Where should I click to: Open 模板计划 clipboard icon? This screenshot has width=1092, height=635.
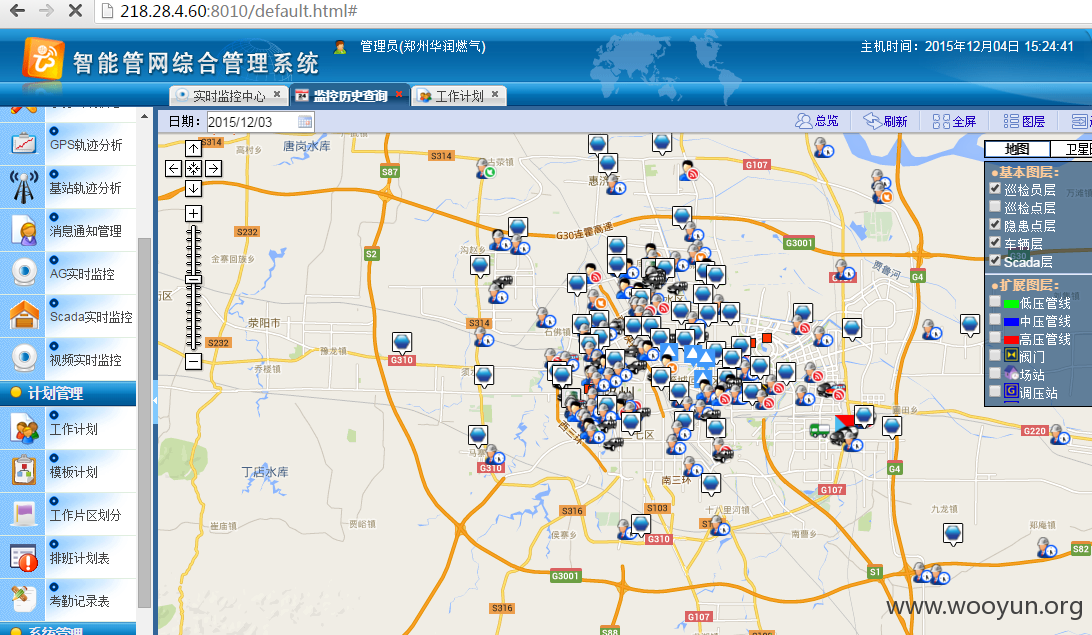point(24,471)
